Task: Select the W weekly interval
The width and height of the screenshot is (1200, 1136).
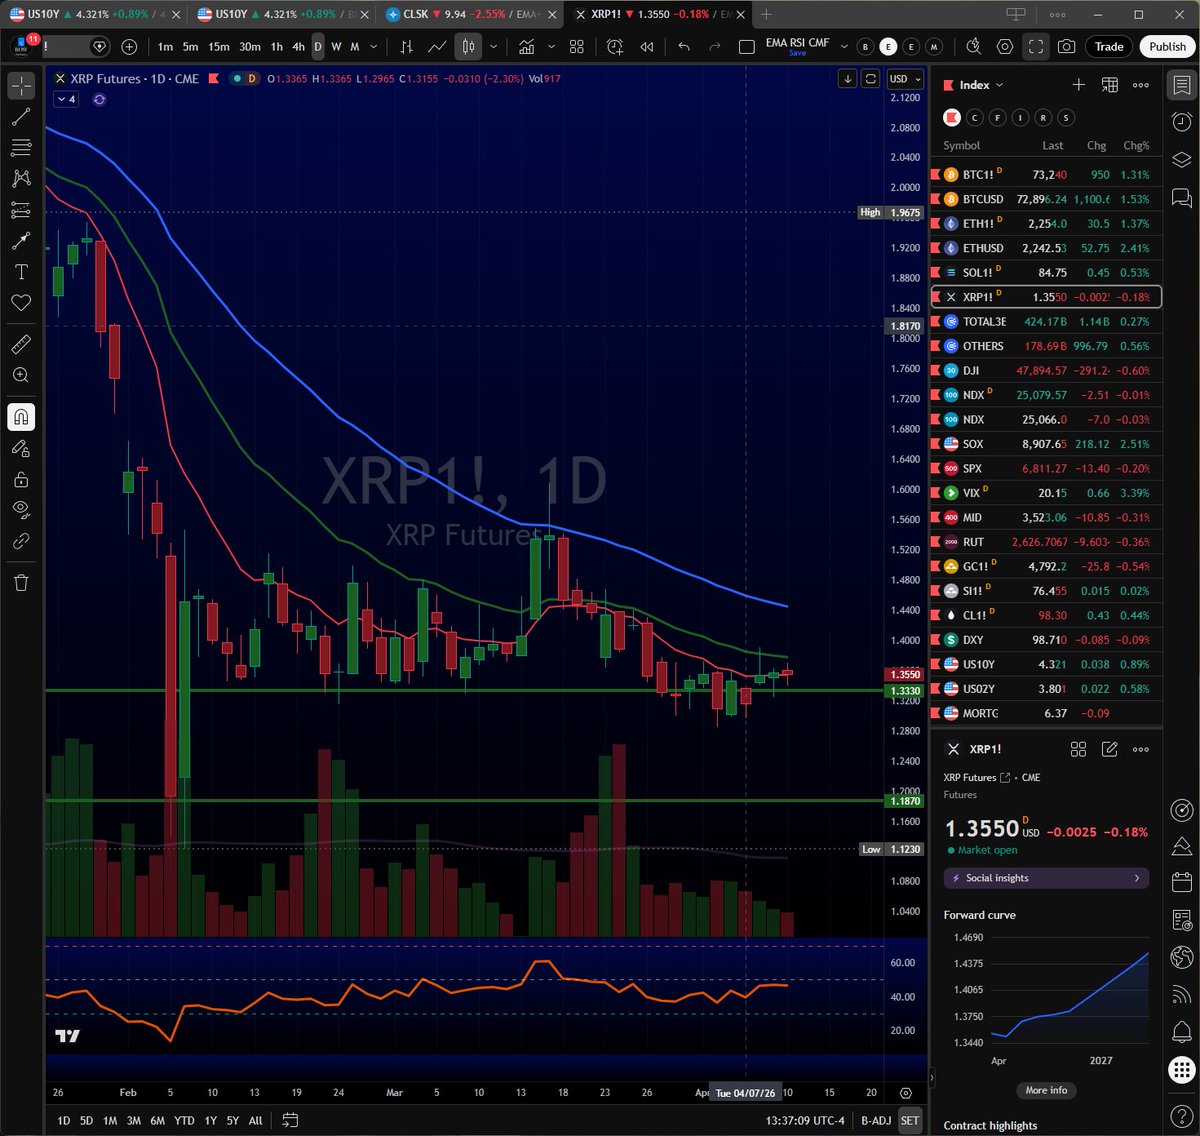Action: coord(336,47)
